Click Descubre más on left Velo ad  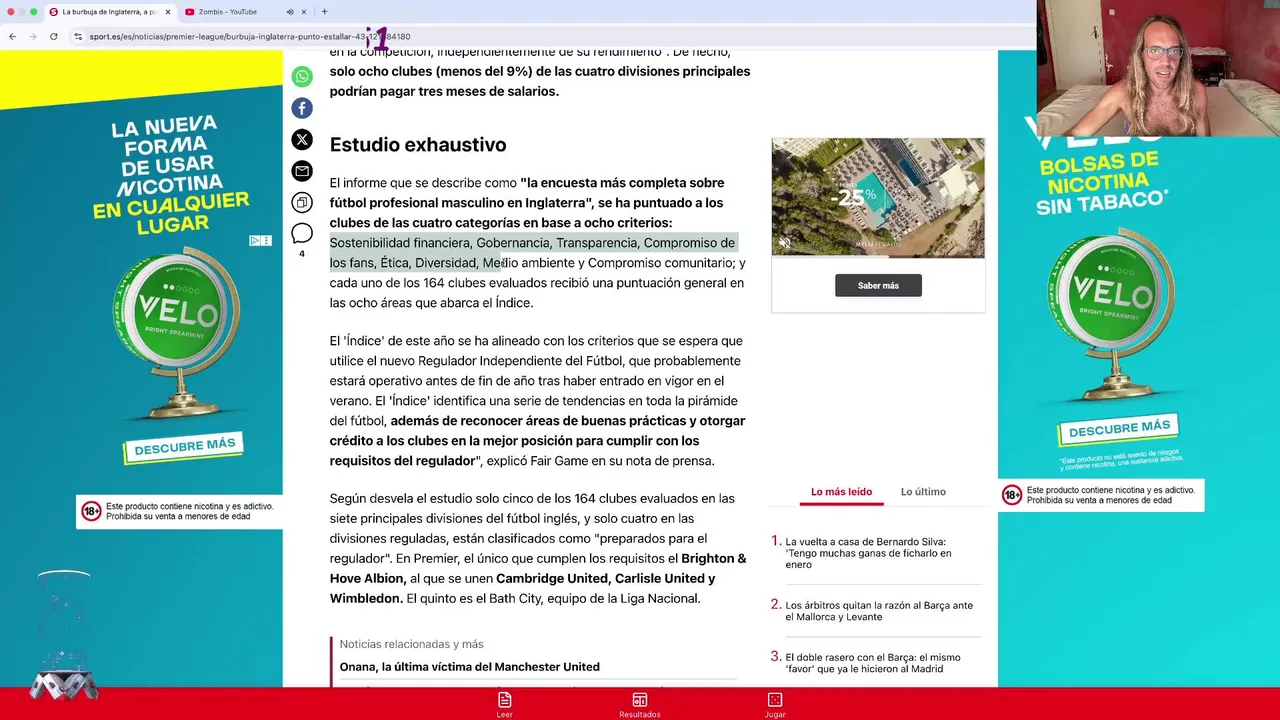coord(185,446)
